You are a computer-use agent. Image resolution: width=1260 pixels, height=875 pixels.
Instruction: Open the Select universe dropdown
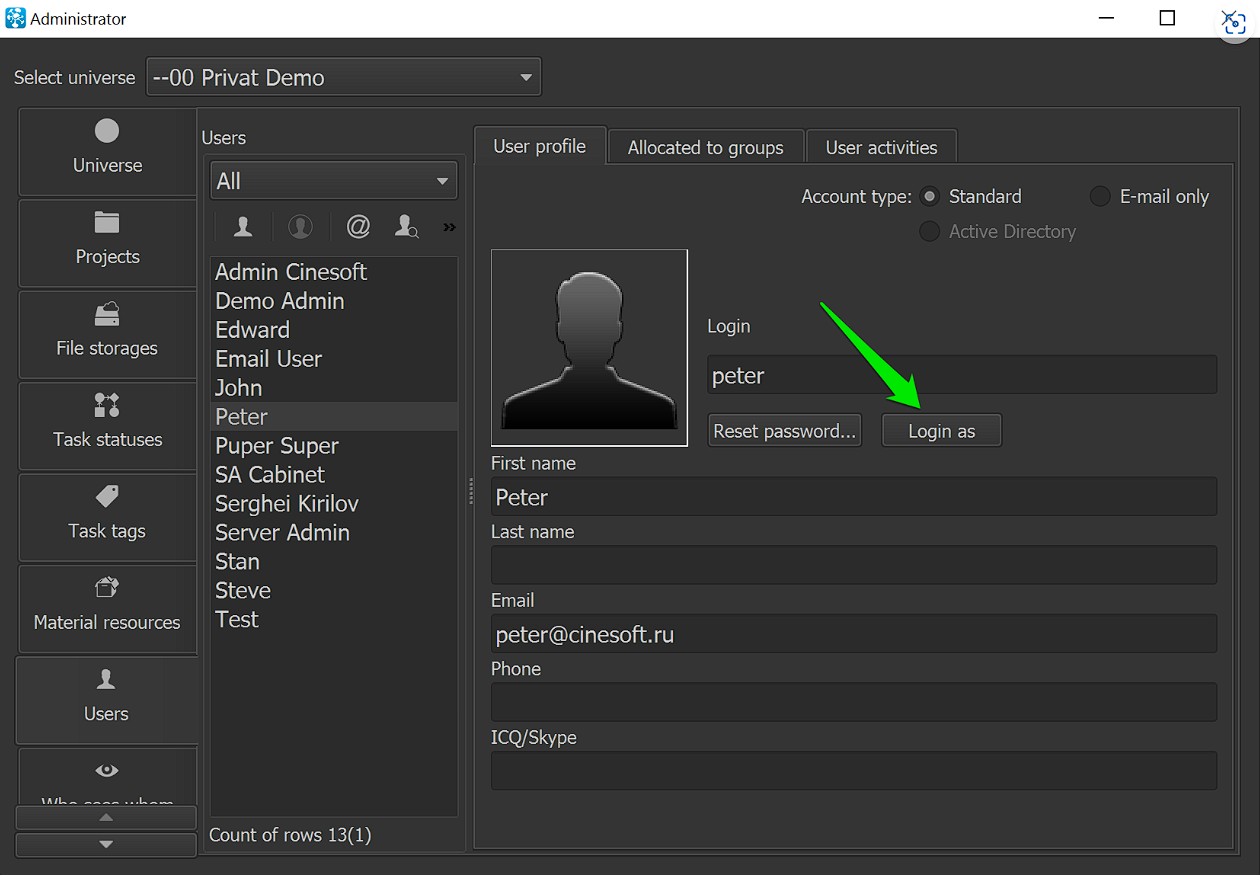pyautogui.click(x=344, y=77)
